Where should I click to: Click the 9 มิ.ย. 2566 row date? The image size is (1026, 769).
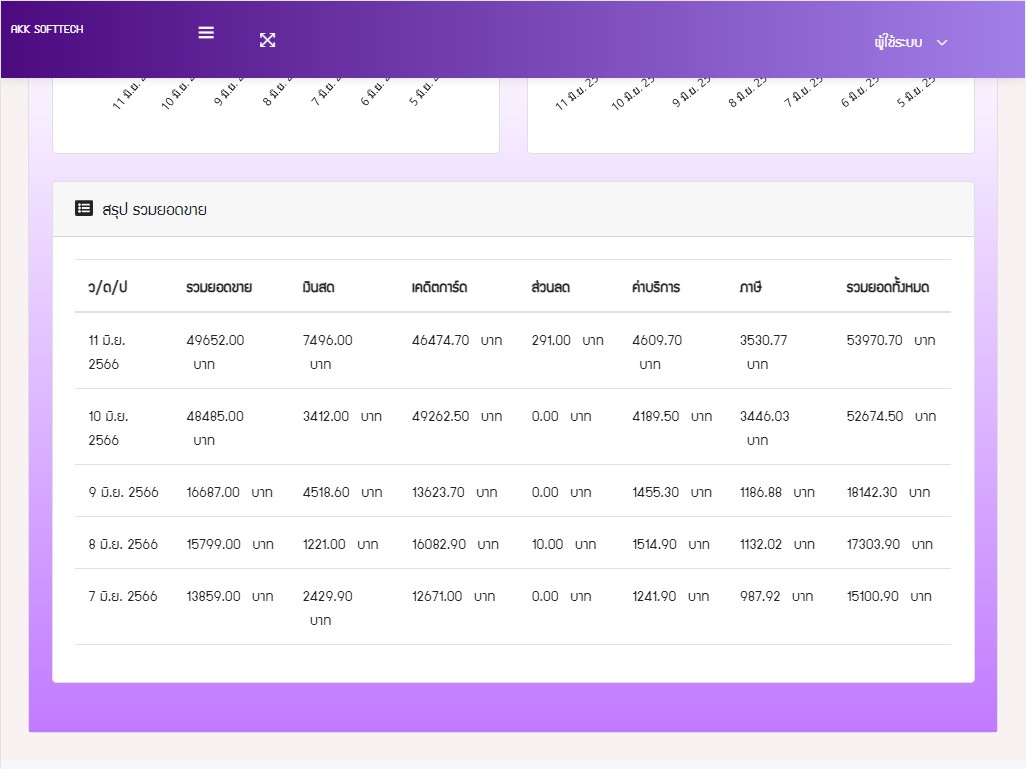tap(123, 492)
